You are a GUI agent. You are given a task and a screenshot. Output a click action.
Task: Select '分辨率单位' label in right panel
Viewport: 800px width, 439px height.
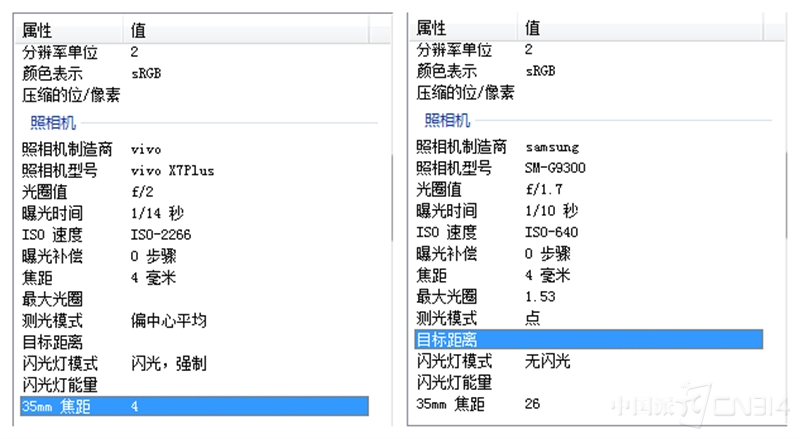click(x=454, y=50)
